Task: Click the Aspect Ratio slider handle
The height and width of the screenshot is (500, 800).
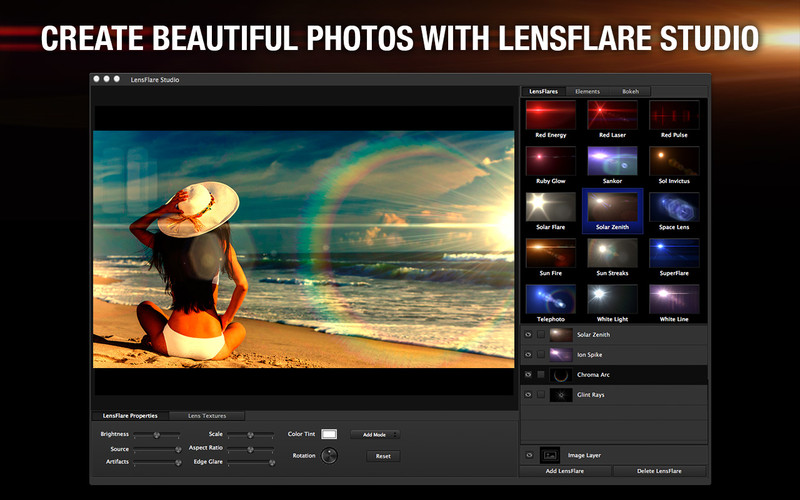Action: point(251,449)
